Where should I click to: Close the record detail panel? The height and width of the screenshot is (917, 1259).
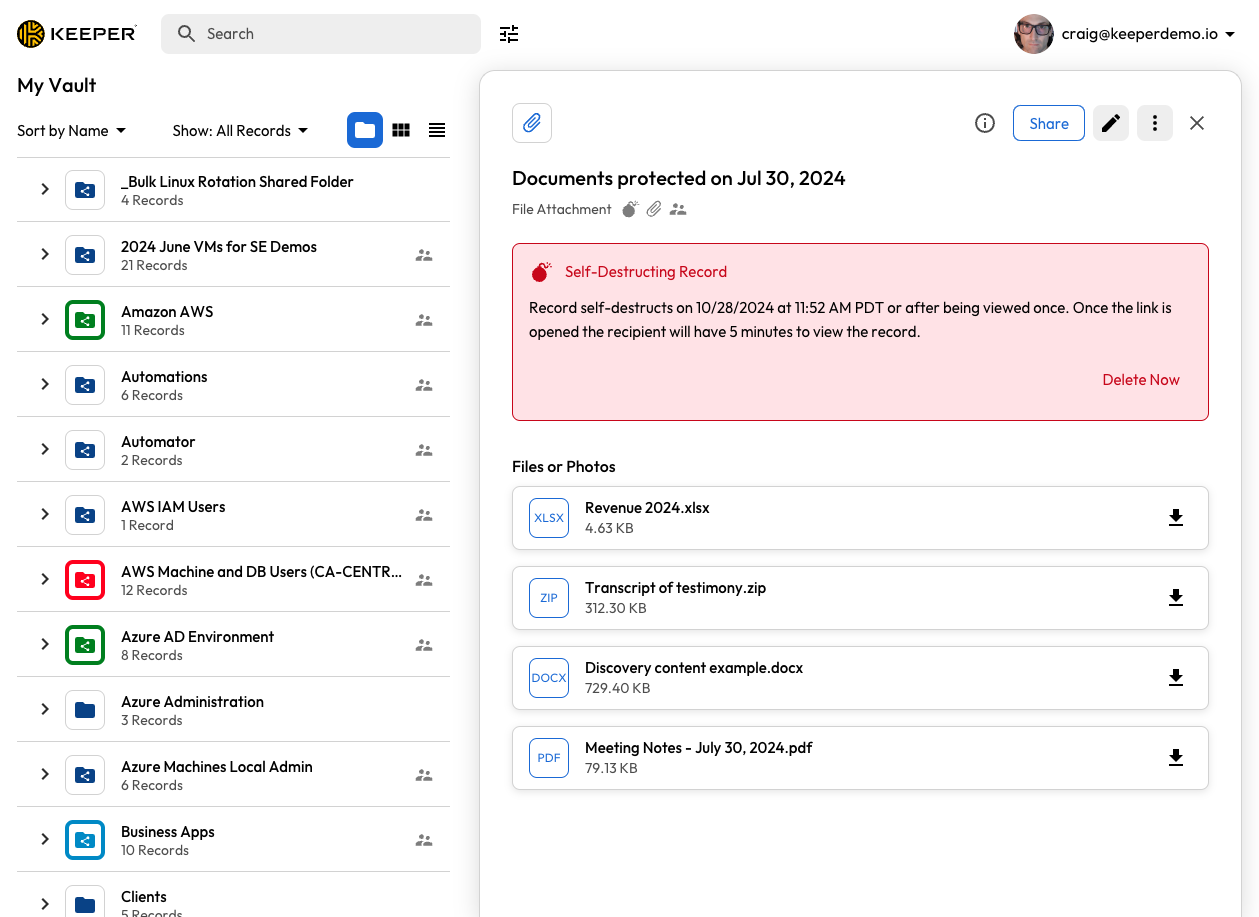coord(1197,123)
